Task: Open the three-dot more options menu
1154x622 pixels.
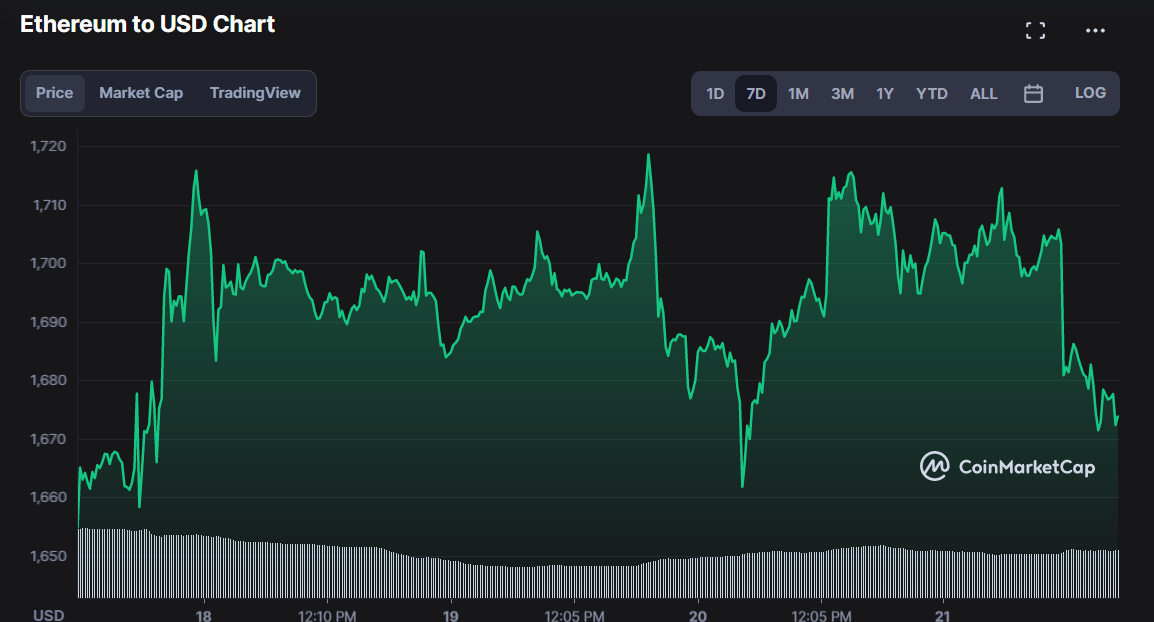Action: point(1095,30)
